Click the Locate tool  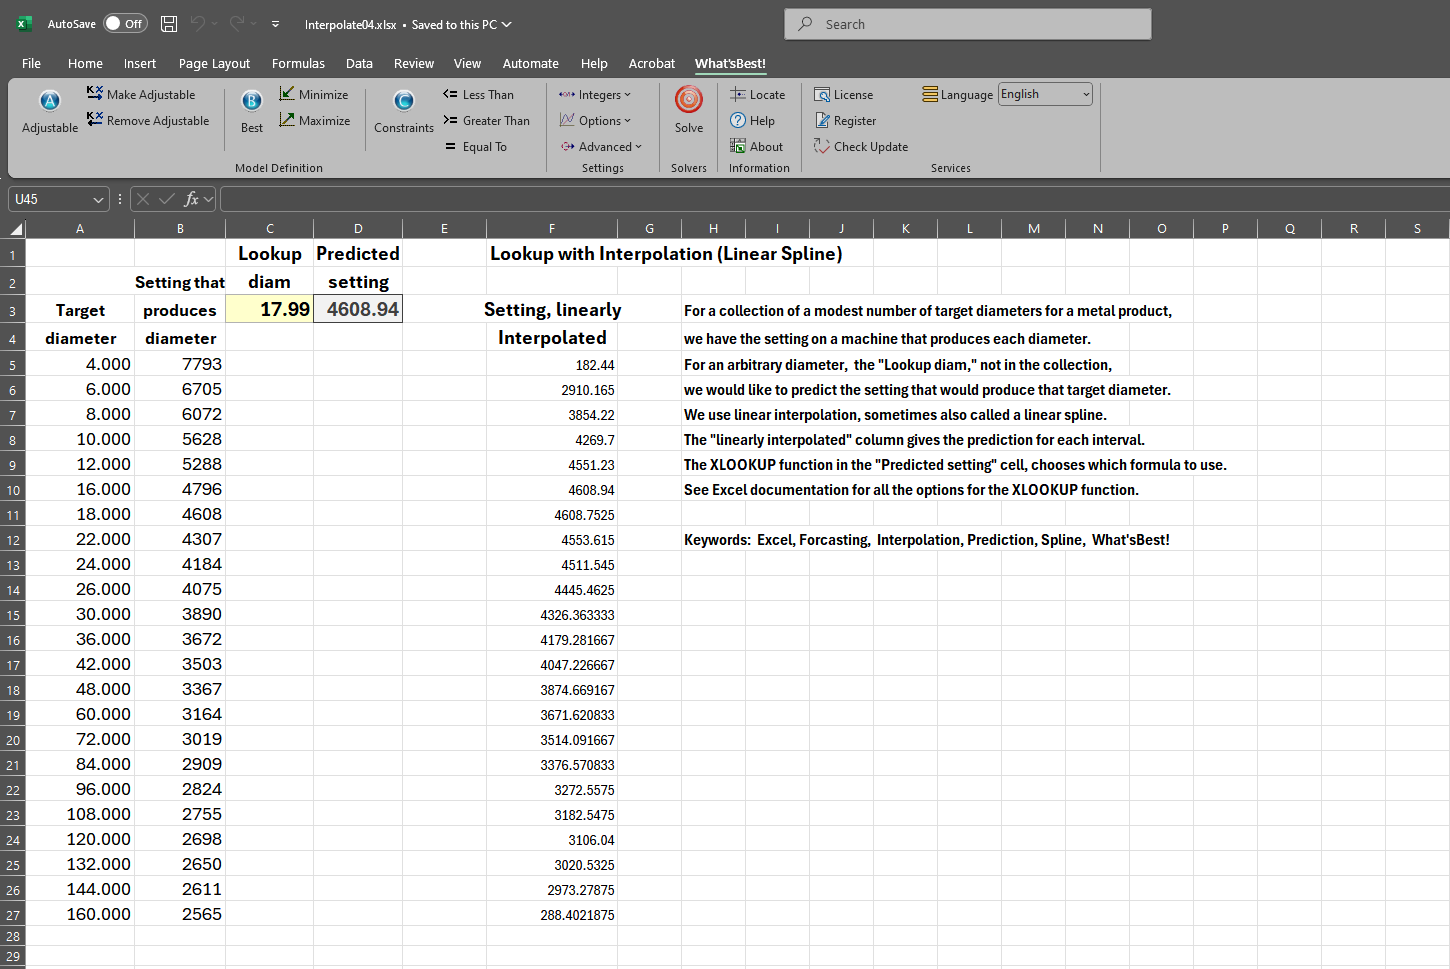[x=757, y=94]
